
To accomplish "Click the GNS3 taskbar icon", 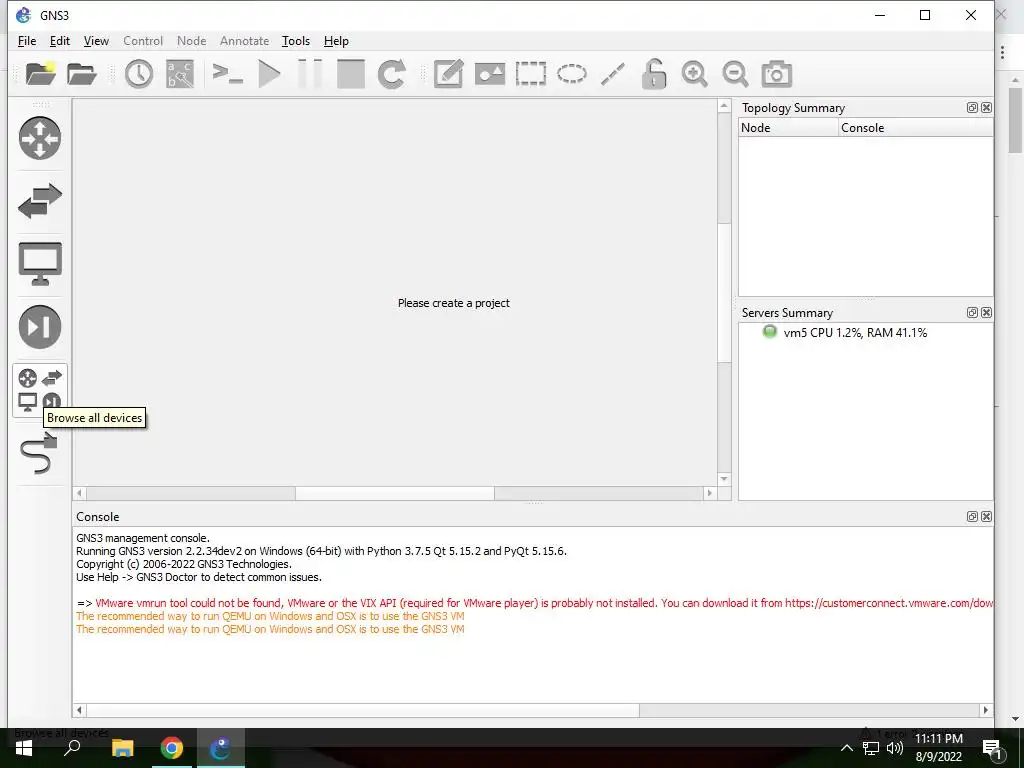I will point(221,748).
